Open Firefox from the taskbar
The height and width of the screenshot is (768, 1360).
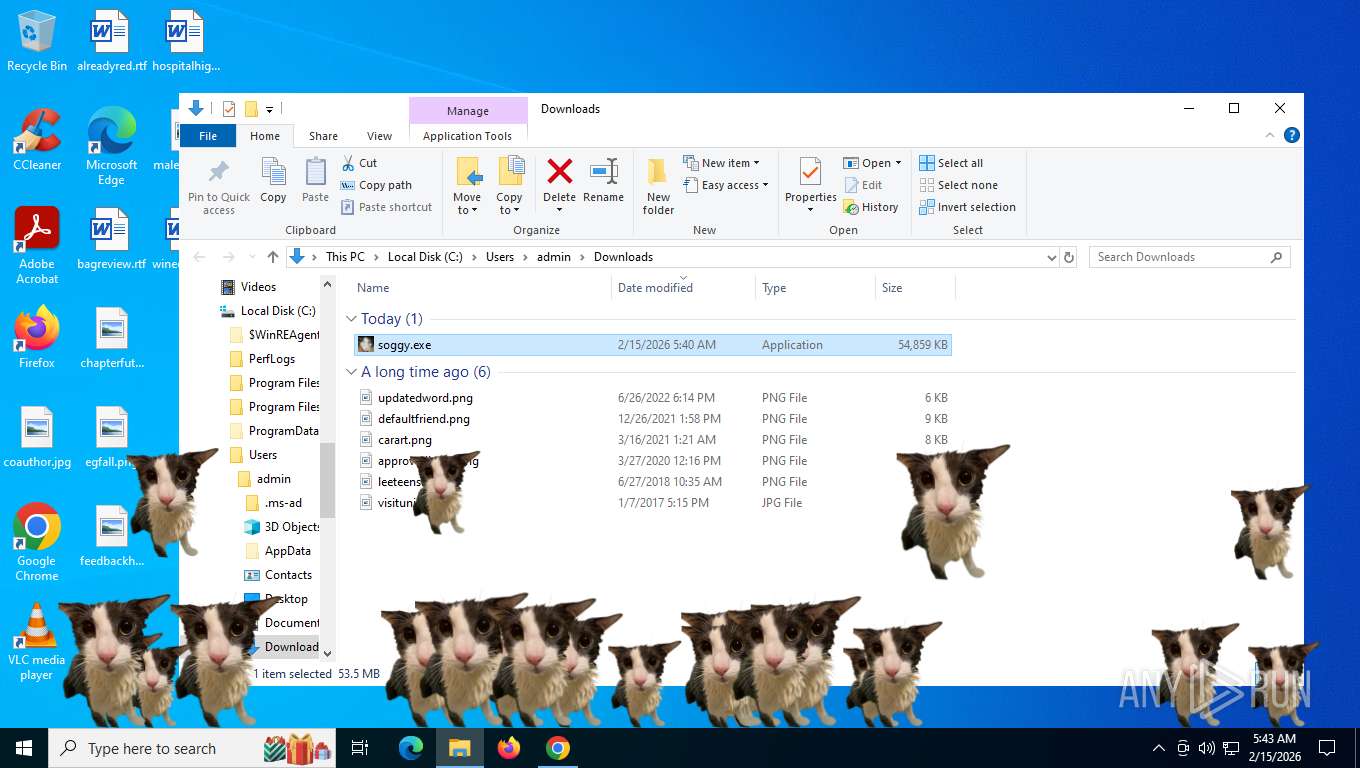[x=509, y=748]
